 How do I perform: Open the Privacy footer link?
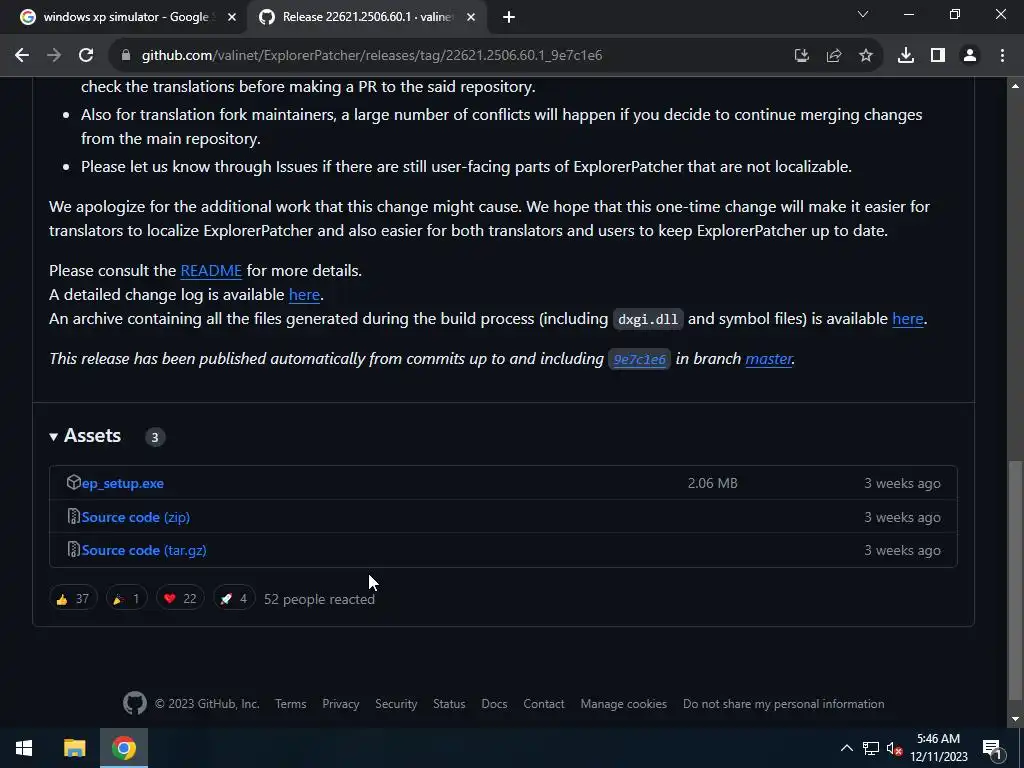pos(341,704)
